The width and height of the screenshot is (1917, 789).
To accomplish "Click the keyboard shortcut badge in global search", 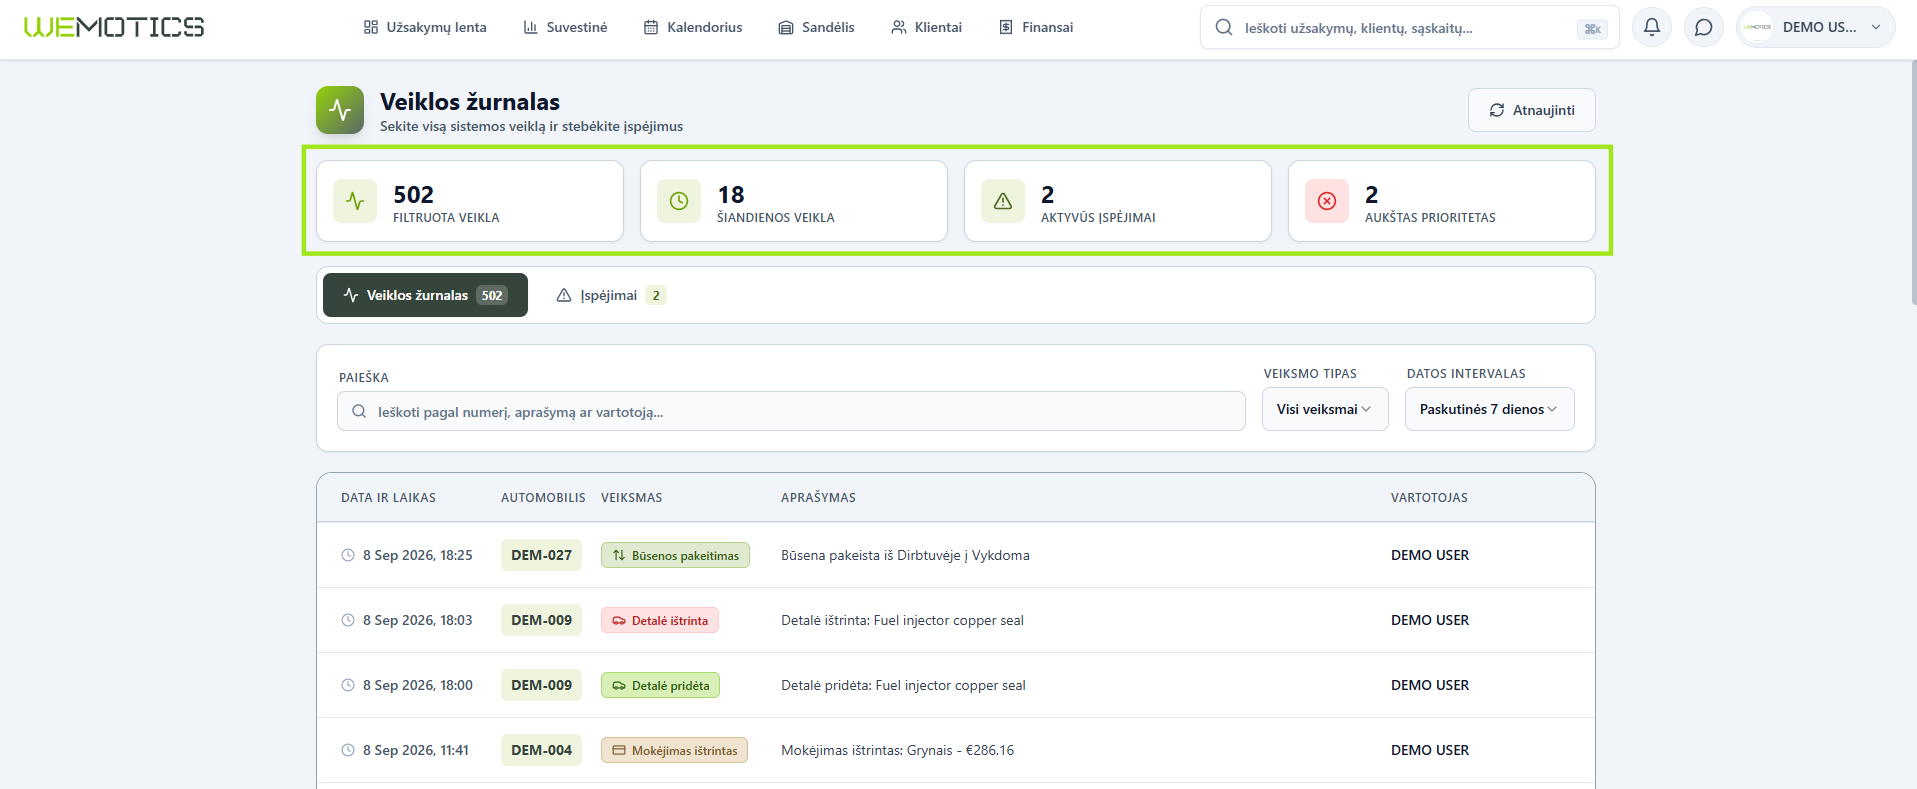I will [1592, 29].
